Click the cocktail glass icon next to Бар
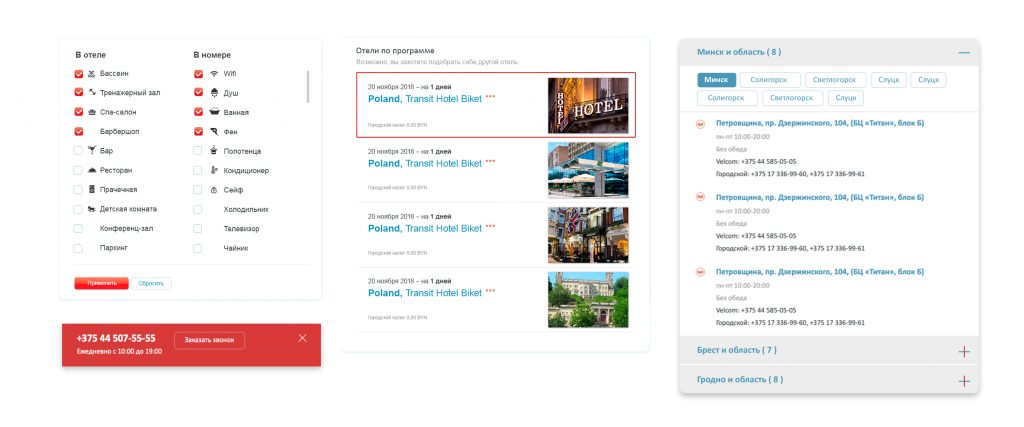The height and width of the screenshot is (427, 1024). pyautogui.click(x=92, y=151)
